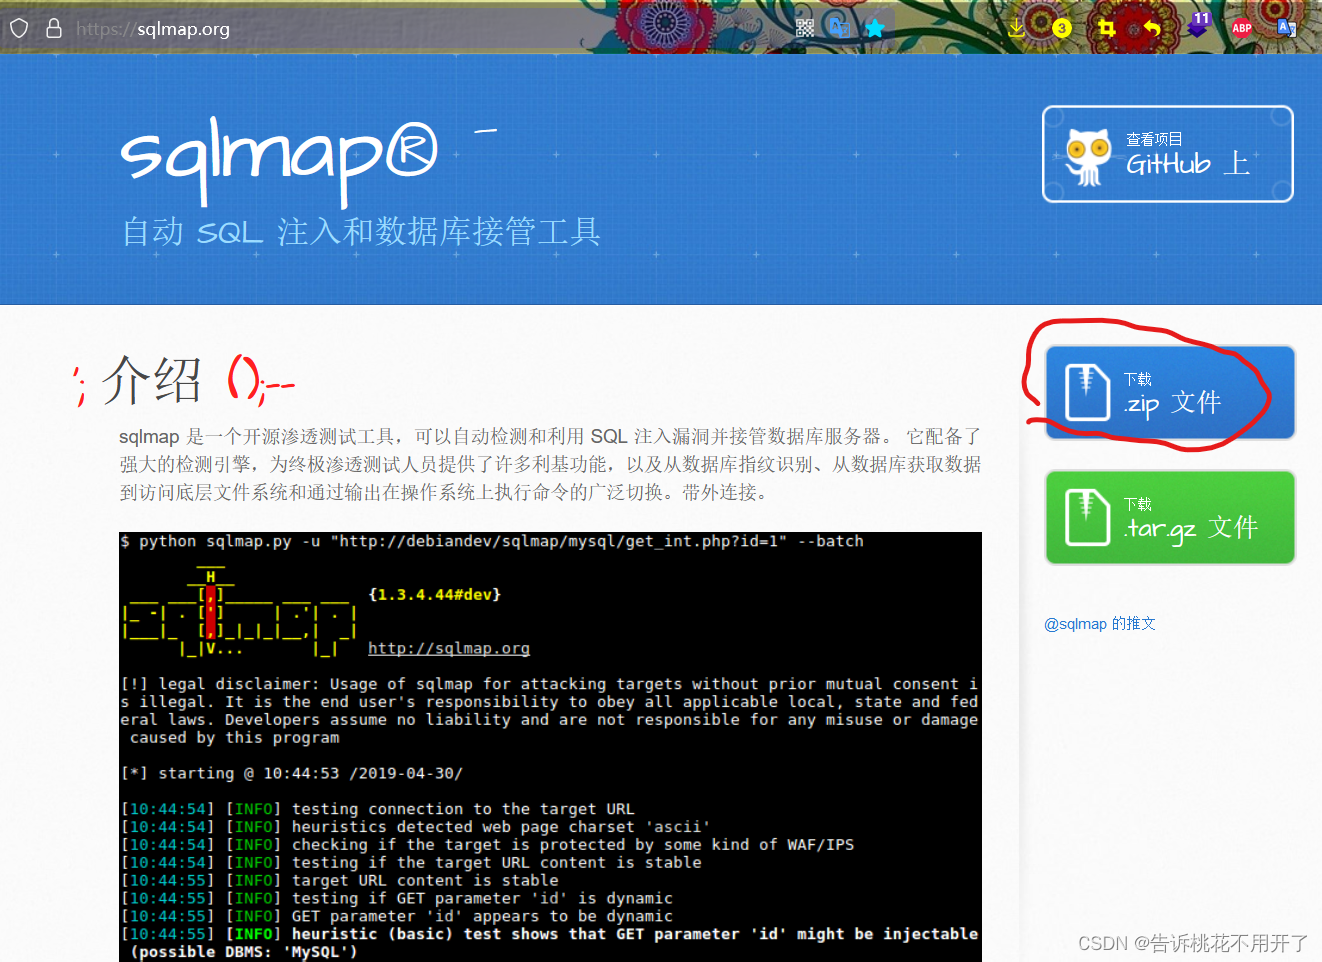
Task: Click the line 'starting @ 10:44:53 /2019-04-30/'
Action: click(x=292, y=773)
